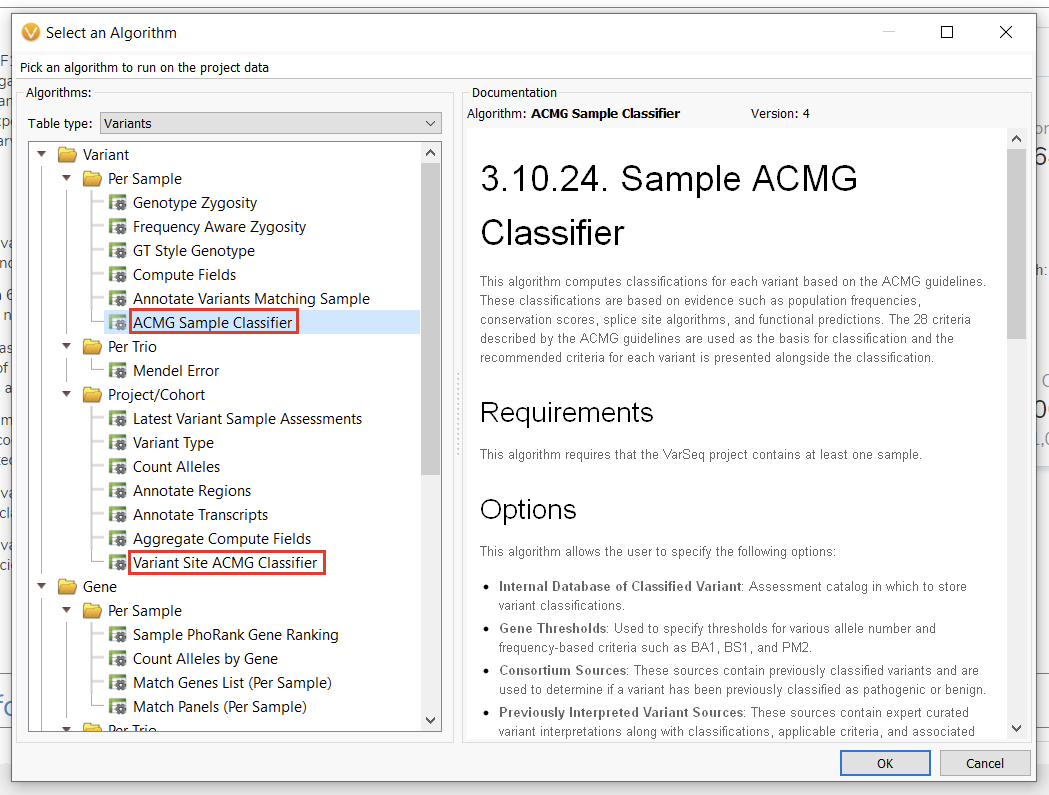Dismiss the dialog with Cancel
Viewport: 1049px width, 795px height.
(x=984, y=762)
